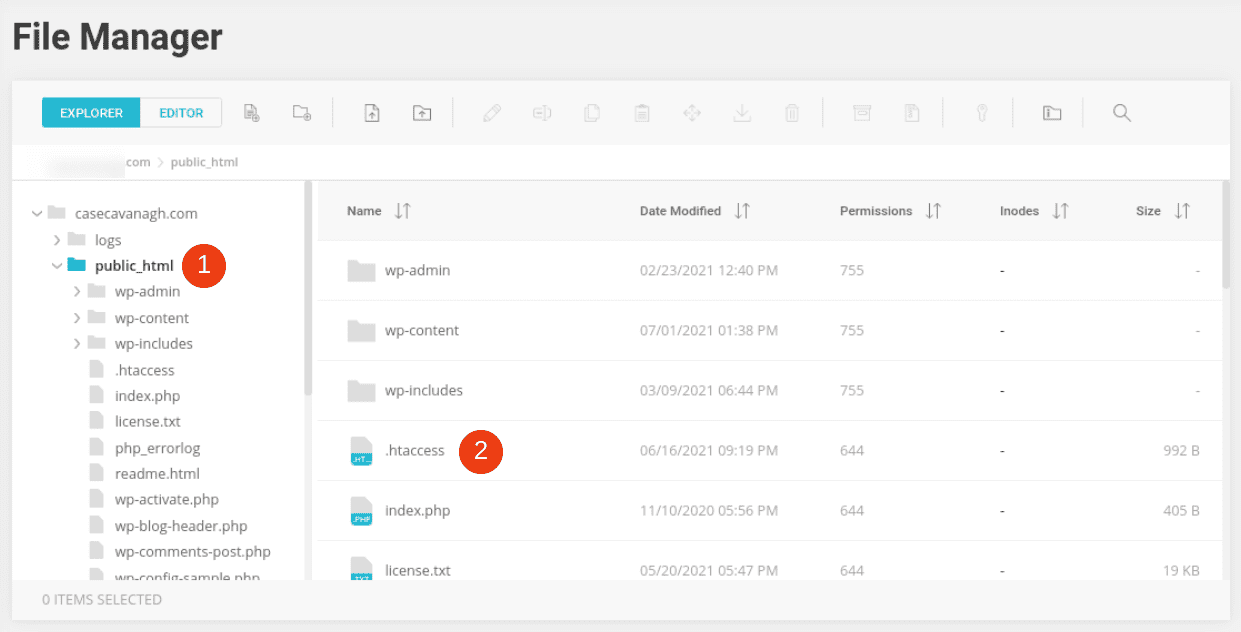Collapse the public_html tree branch
The image size is (1241, 632).
coord(57,265)
